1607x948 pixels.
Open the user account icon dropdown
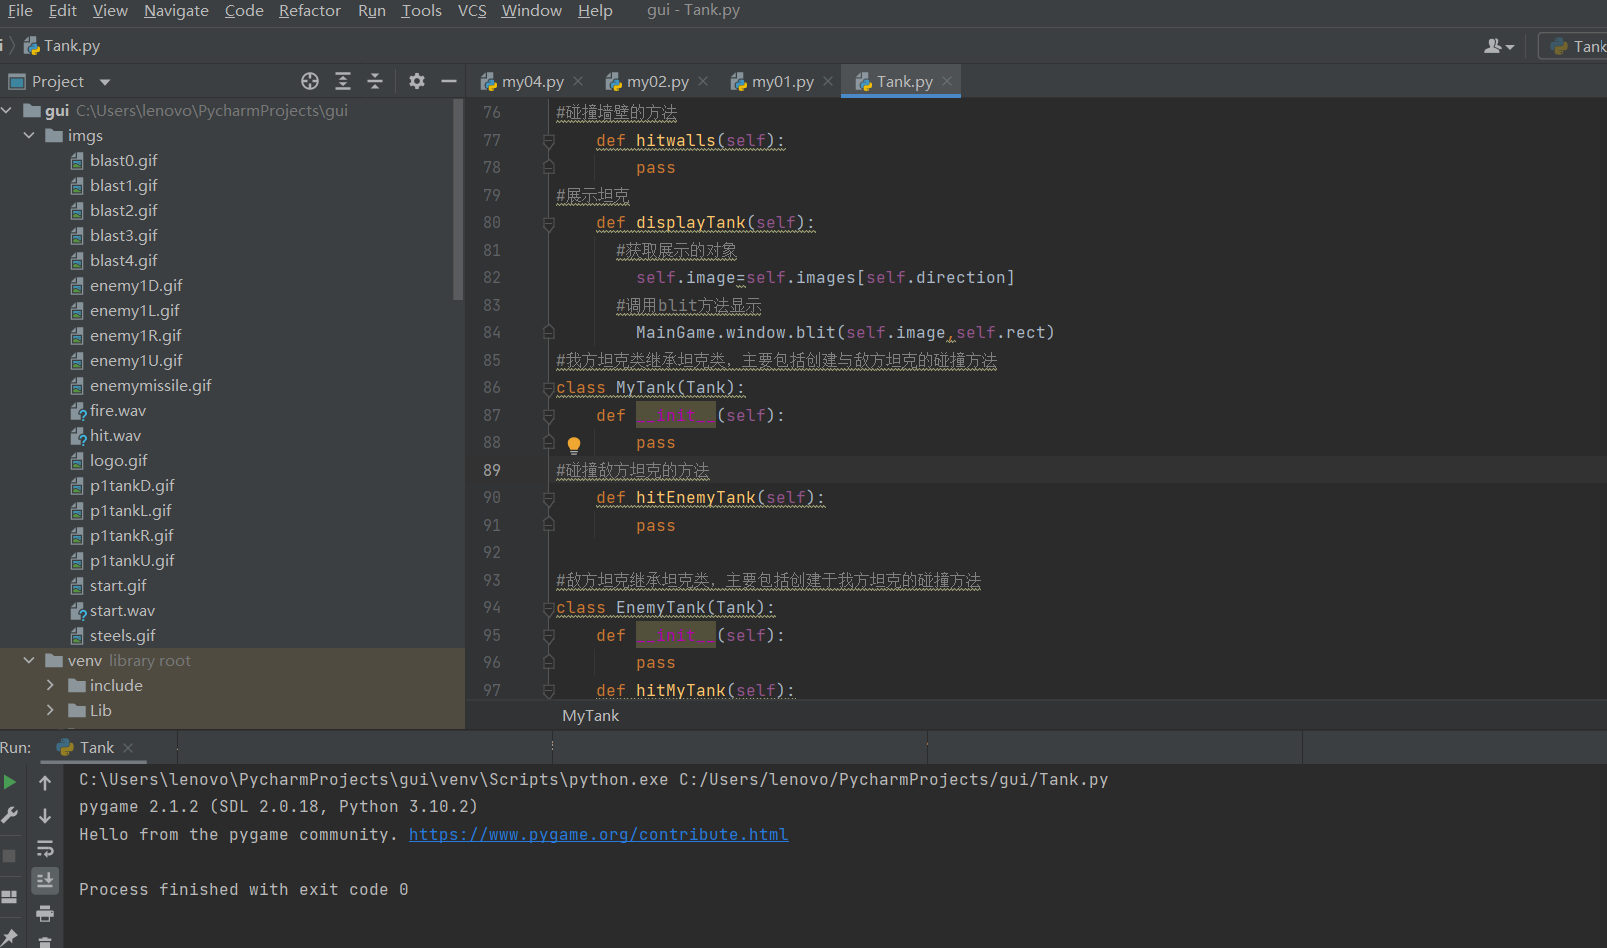[x=1499, y=46]
